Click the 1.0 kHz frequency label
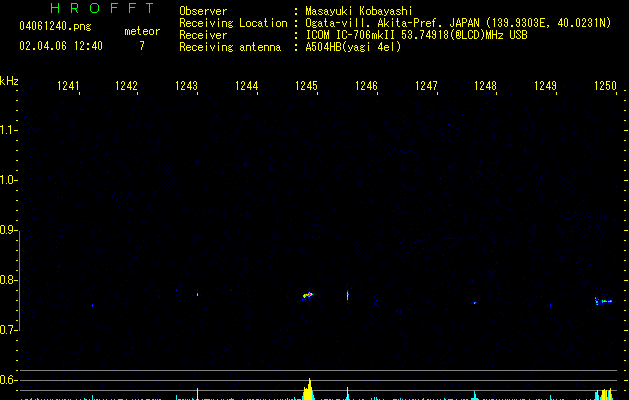629x400 pixels. pos(8,180)
